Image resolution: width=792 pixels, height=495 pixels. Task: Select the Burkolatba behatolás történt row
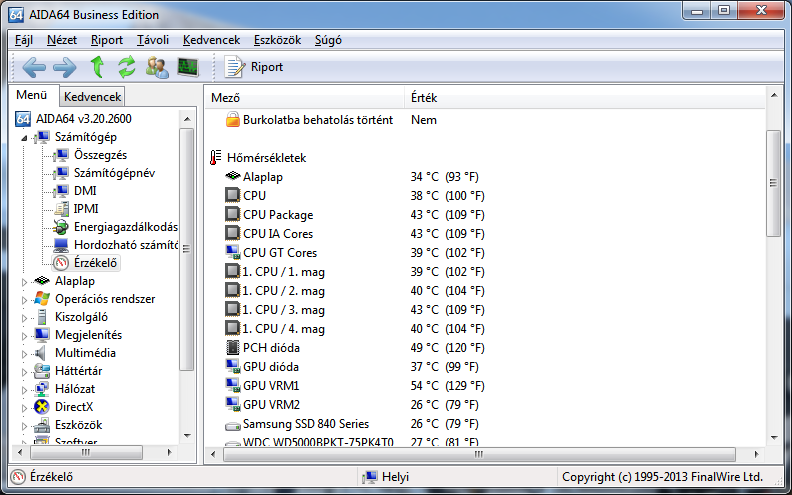[485, 120]
